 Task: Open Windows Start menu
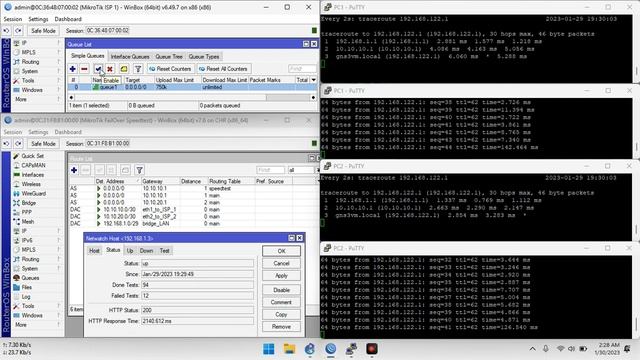click(x=269, y=349)
